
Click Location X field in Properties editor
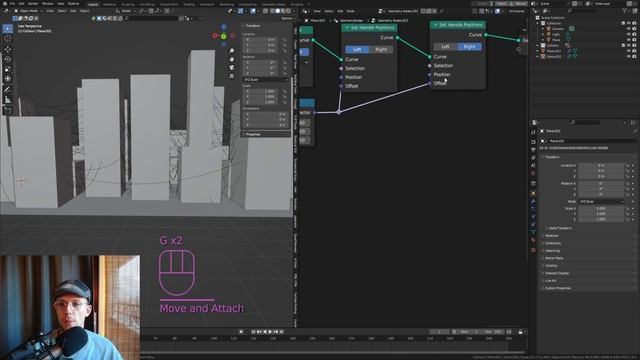pos(602,166)
